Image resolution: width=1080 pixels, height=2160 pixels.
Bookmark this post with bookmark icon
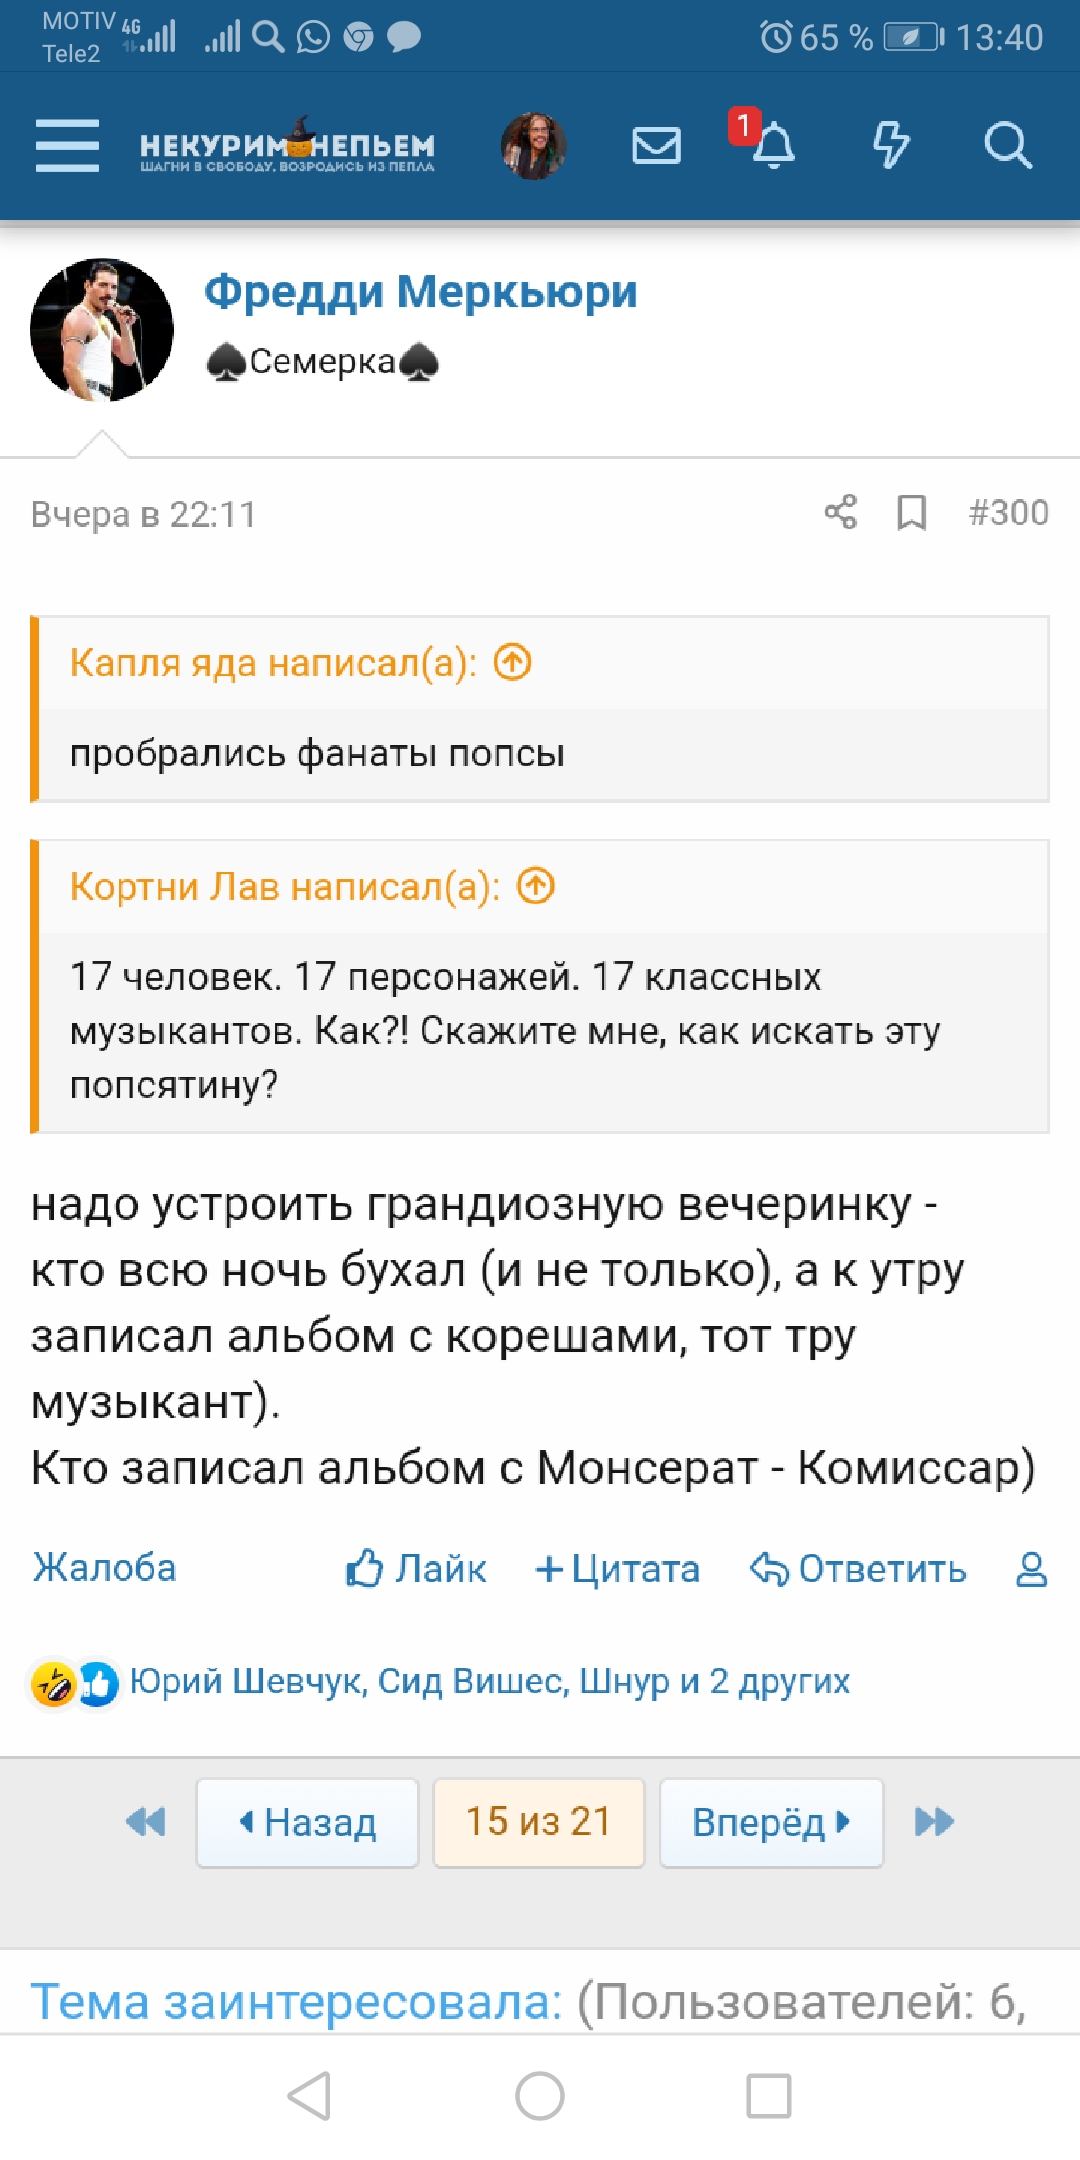click(911, 512)
